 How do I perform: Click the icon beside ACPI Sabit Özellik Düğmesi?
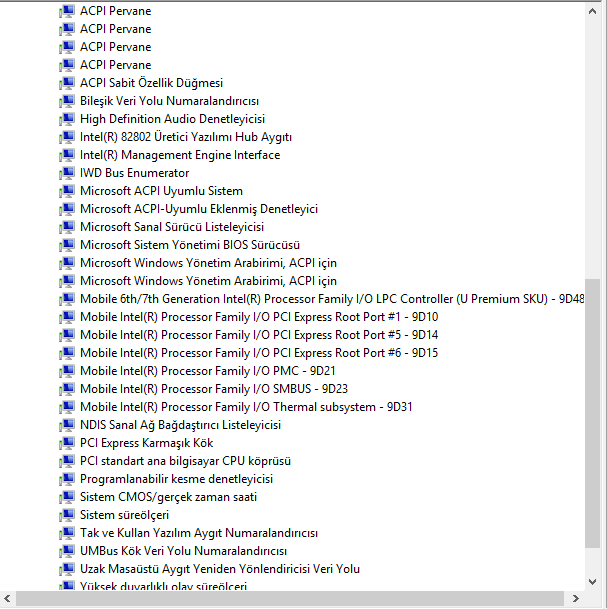click(67, 83)
